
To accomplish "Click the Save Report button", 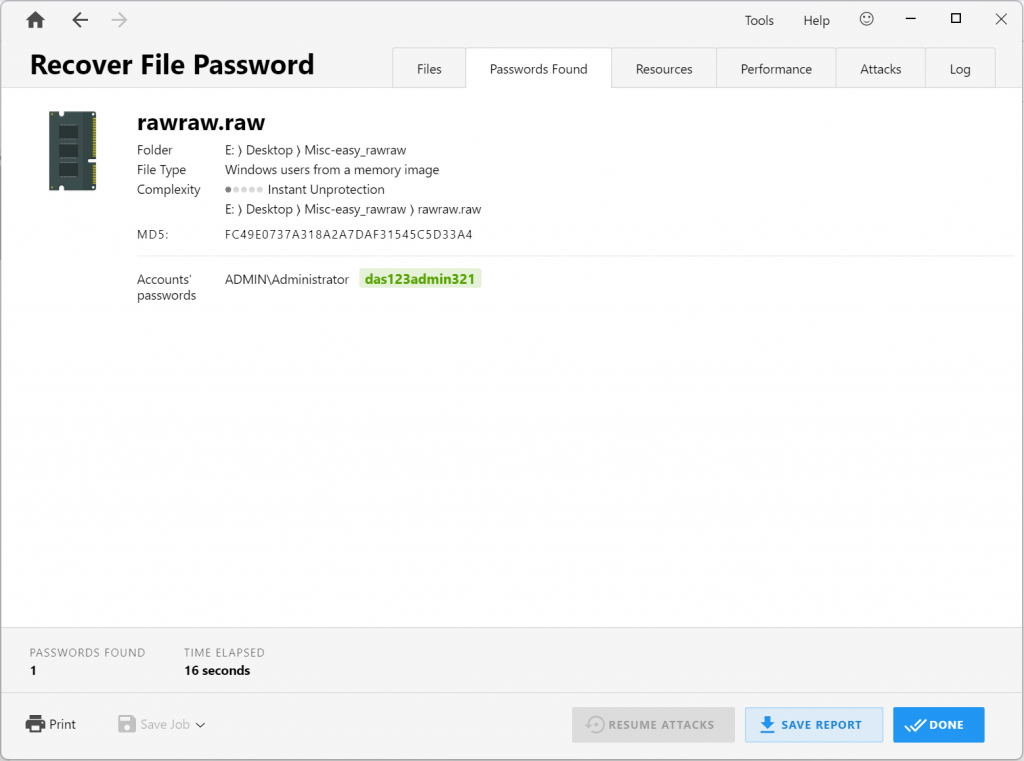I will coord(813,725).
